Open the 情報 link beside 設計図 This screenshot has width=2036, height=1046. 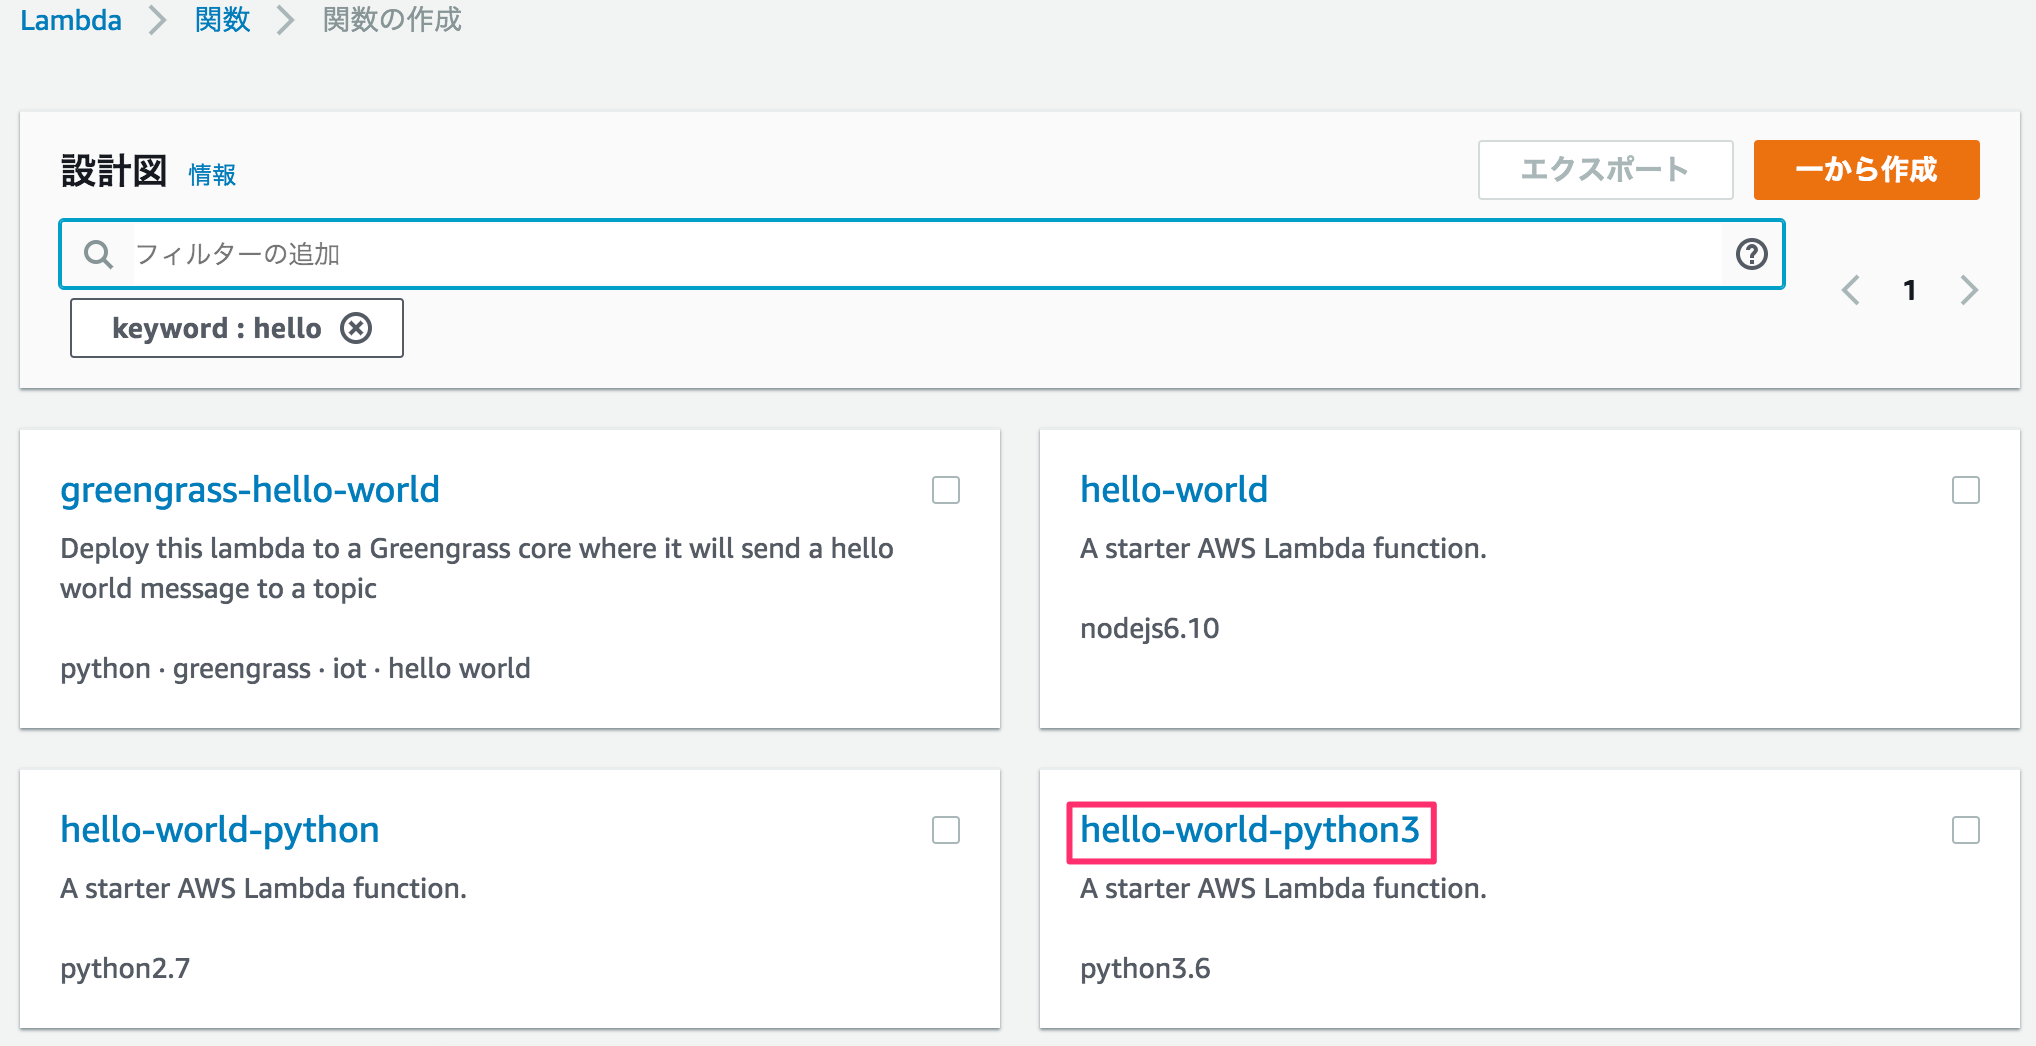[212, 174]
